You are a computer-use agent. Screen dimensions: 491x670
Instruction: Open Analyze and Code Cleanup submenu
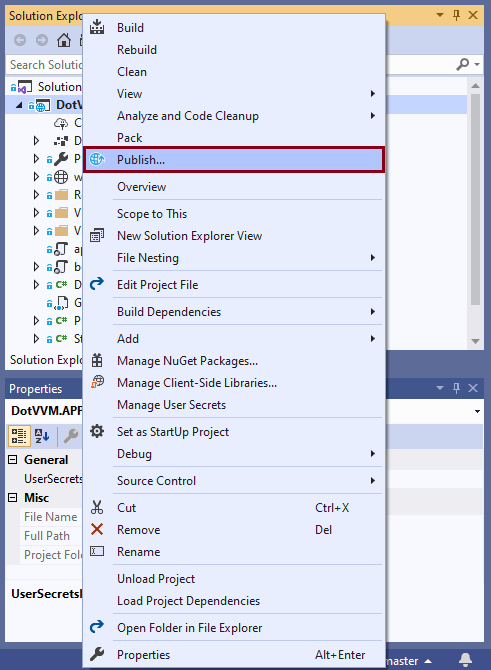(x=234, y=116)
